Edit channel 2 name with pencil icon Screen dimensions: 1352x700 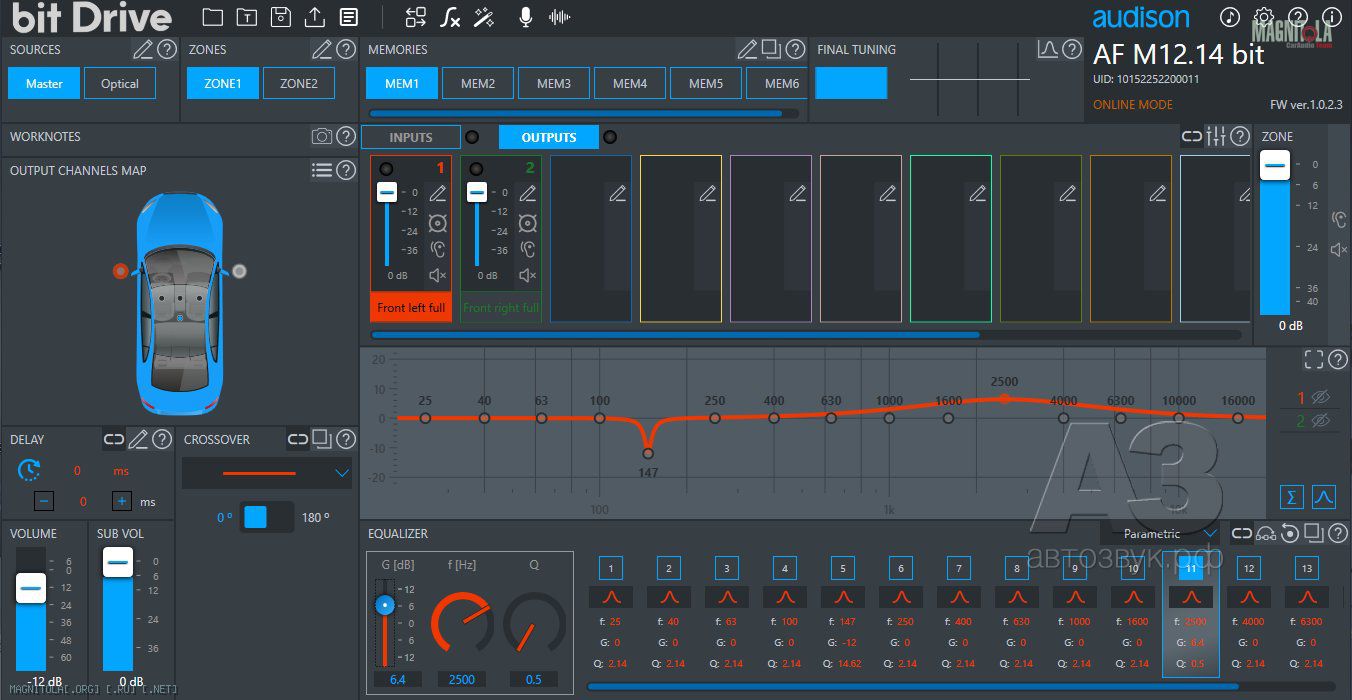pyautogui.click(x=528, y=194)
